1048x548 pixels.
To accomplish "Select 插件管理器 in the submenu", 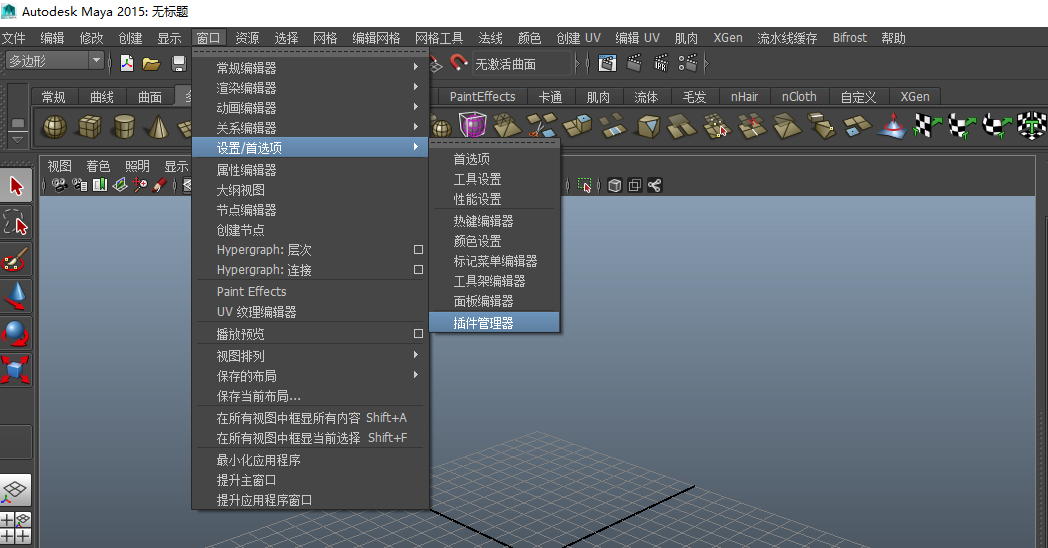I will 494,323.
